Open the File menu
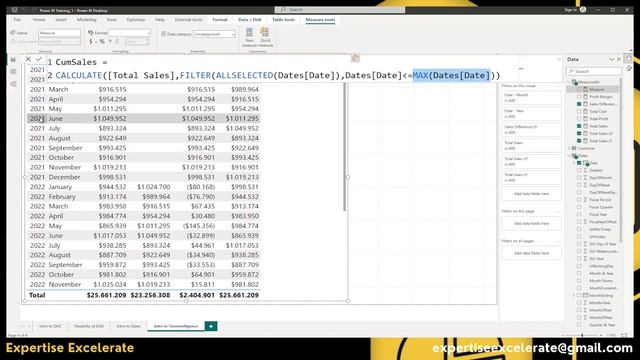Image resolution: width=640 pixels, height=360 pixels. coord(17,20)
